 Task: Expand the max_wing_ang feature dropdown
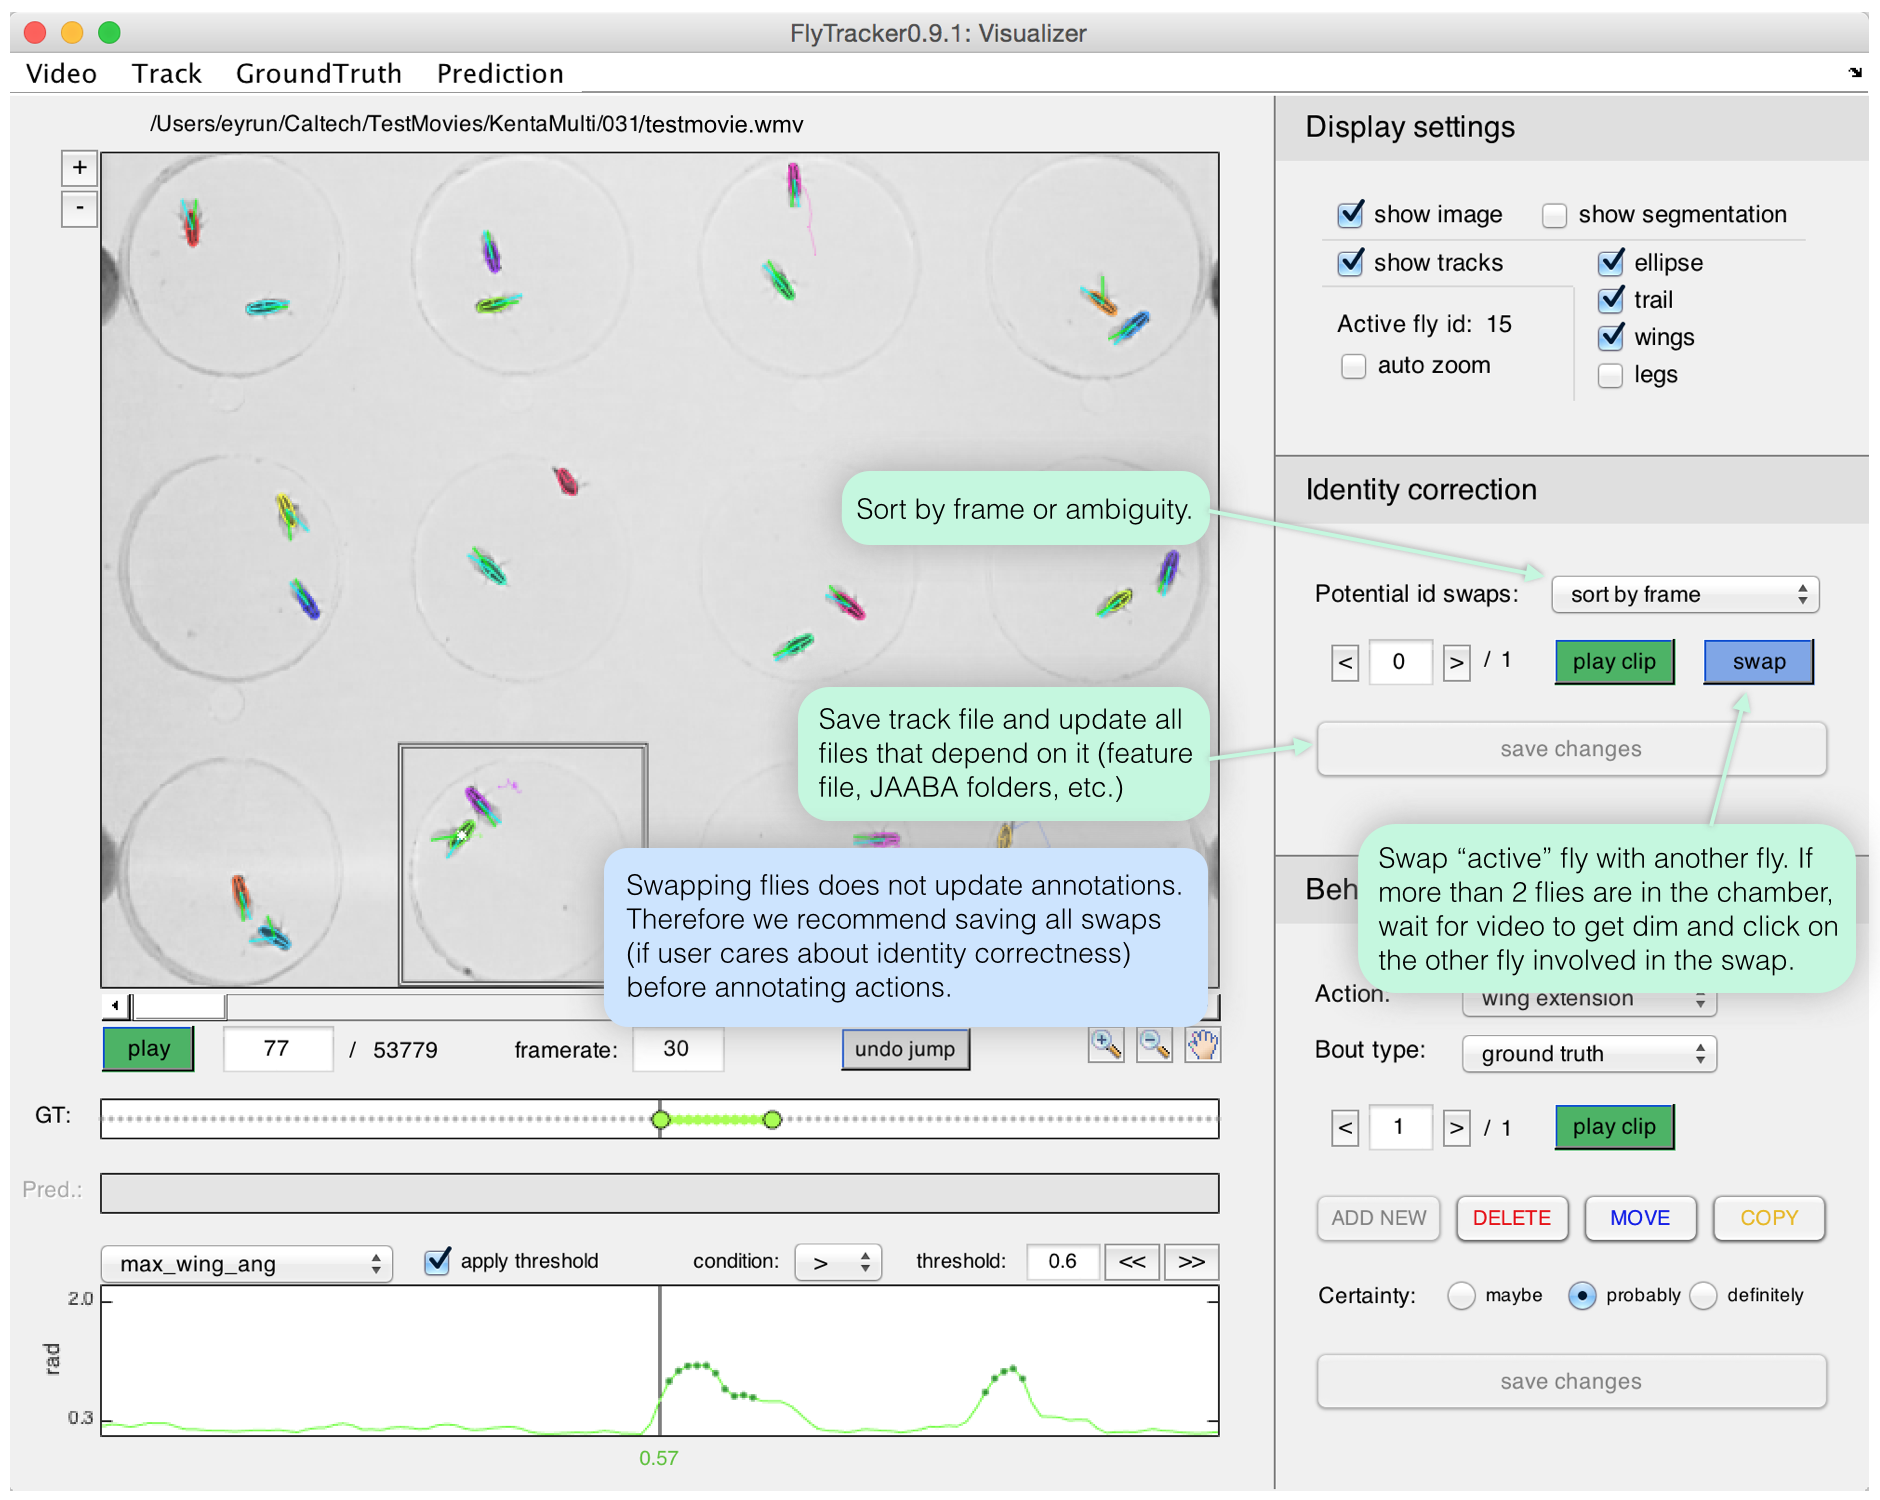[247, 1263]
